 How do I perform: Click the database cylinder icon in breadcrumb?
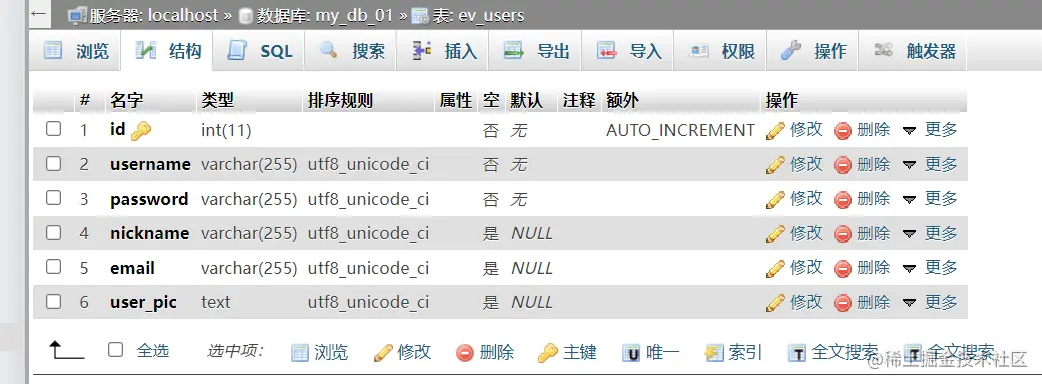click(x=245, y=17)
